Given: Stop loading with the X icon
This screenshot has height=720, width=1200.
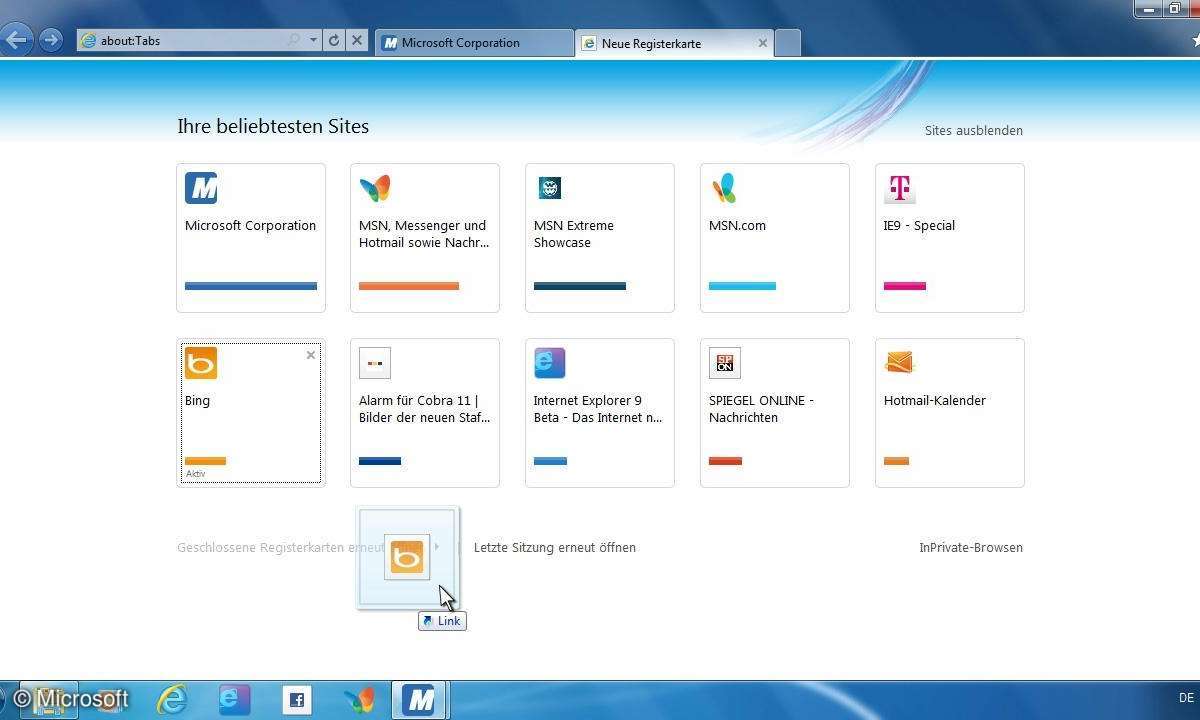Looking at the screenshot, I should [357, 41].
